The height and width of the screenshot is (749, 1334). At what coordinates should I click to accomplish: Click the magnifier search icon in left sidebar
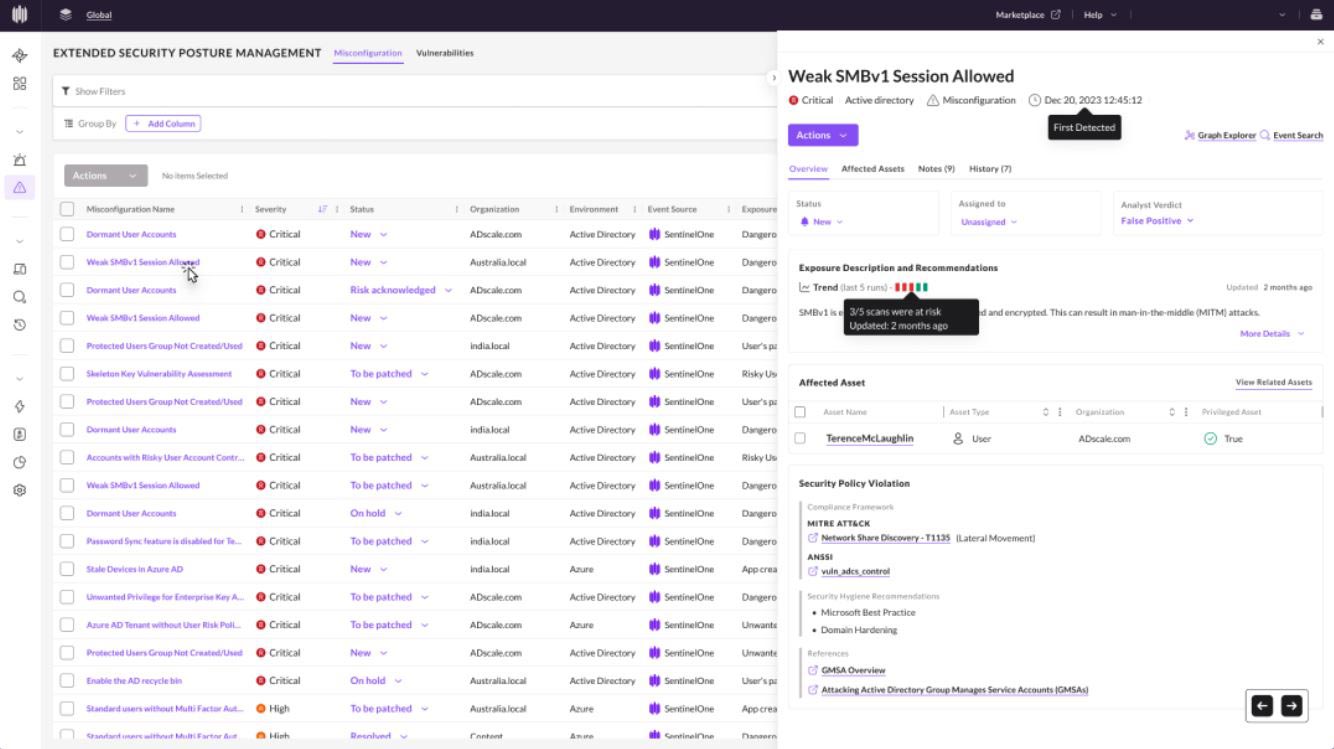tap(20, 297)
